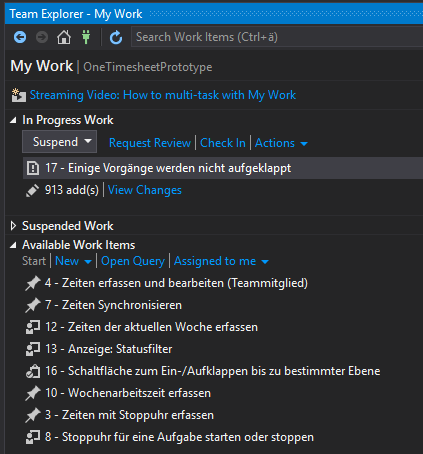This screenshot has width=423, height=454.
Task: Click the bug icon of item 17
Action: (x=33, y=168)
